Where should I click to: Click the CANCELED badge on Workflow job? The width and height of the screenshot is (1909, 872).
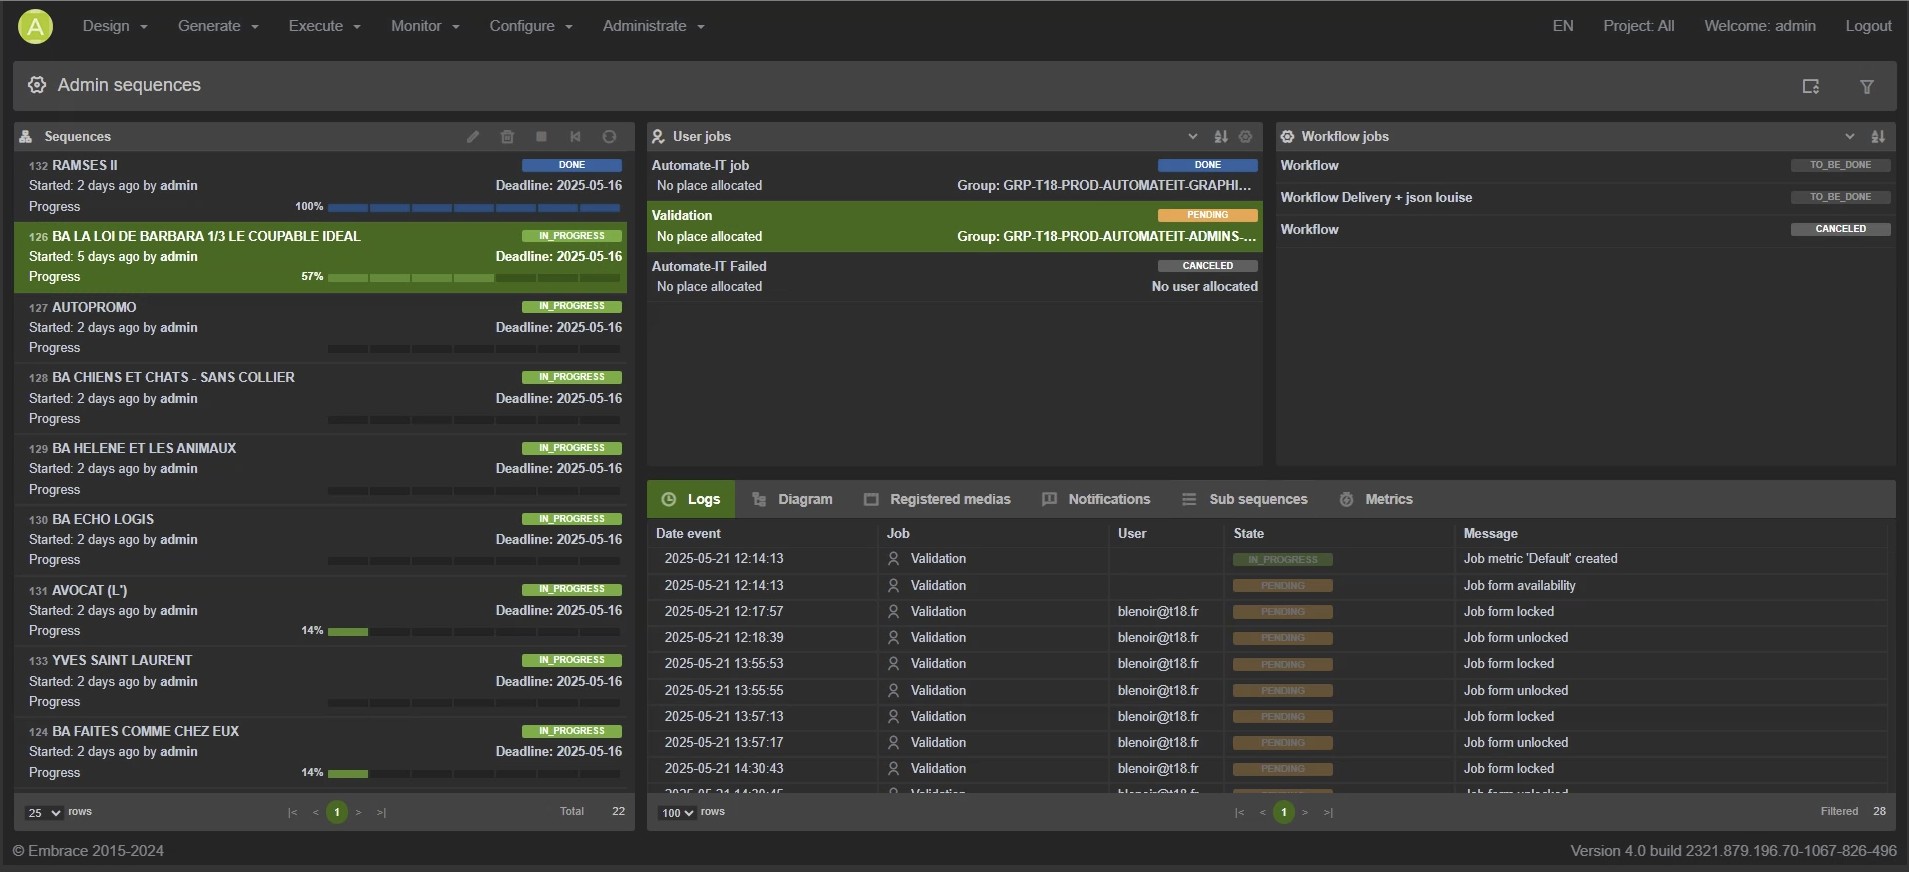point(1840,229)
